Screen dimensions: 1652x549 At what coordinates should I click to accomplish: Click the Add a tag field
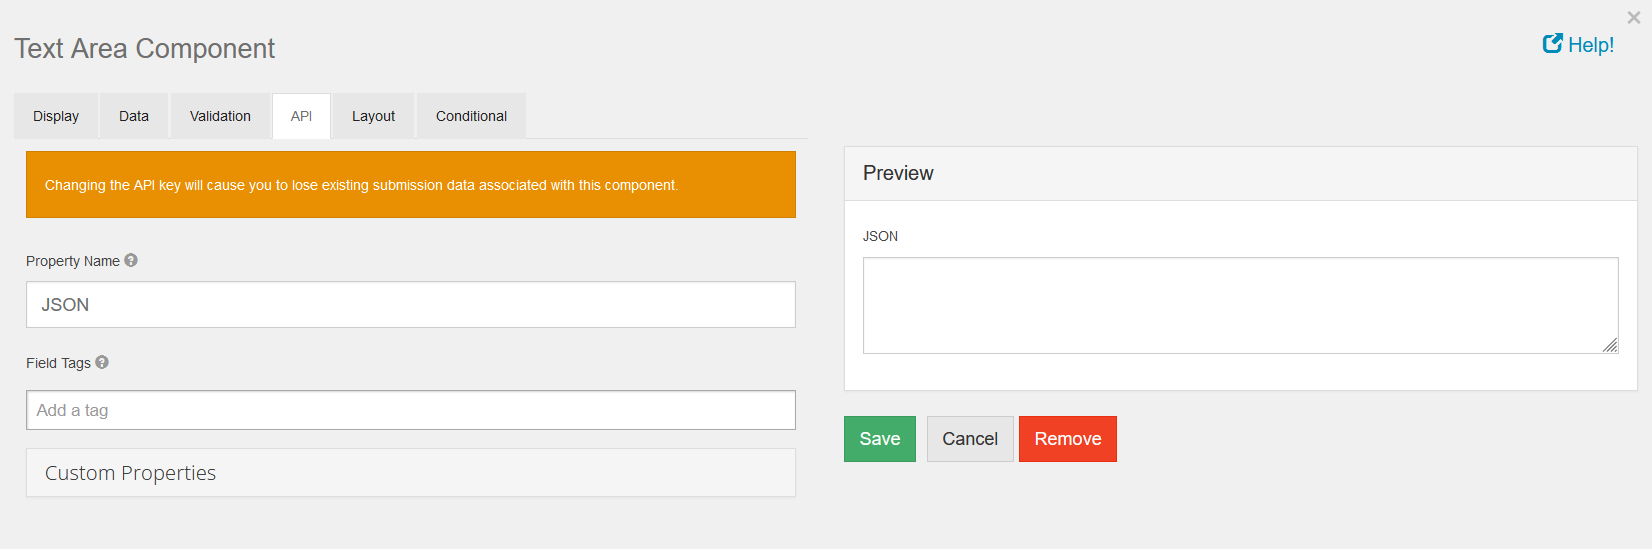[x=410, y=410]
